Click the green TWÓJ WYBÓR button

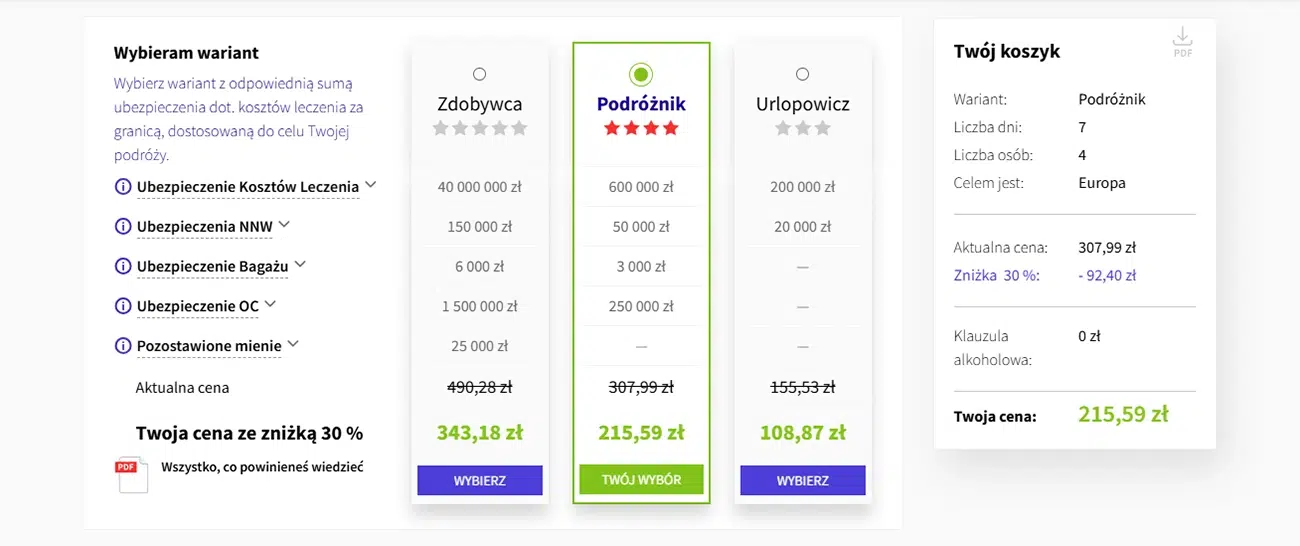pos(641,480)
